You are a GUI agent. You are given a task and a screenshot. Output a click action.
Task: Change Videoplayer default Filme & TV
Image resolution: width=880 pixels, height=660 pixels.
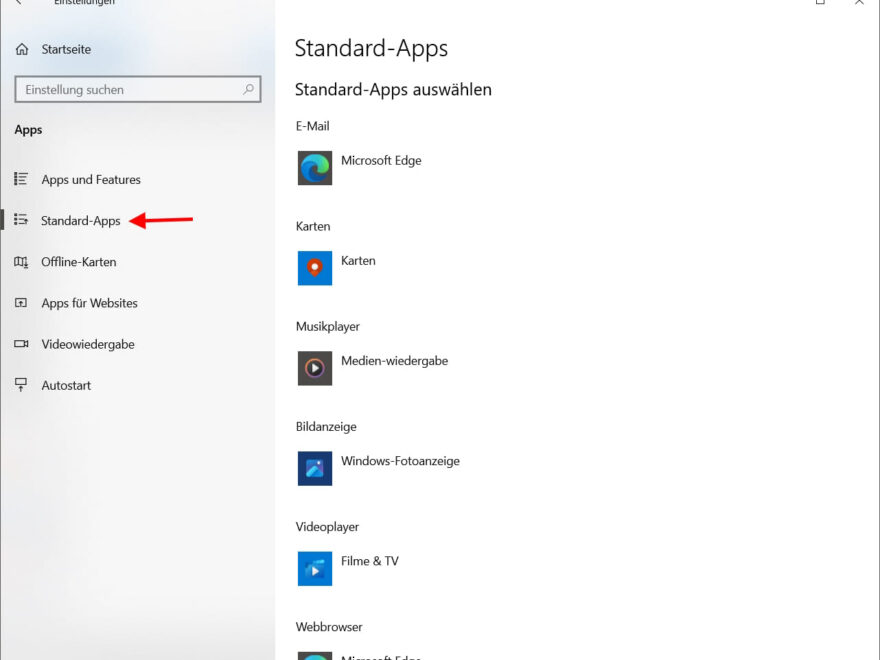(x=370, y=561)
